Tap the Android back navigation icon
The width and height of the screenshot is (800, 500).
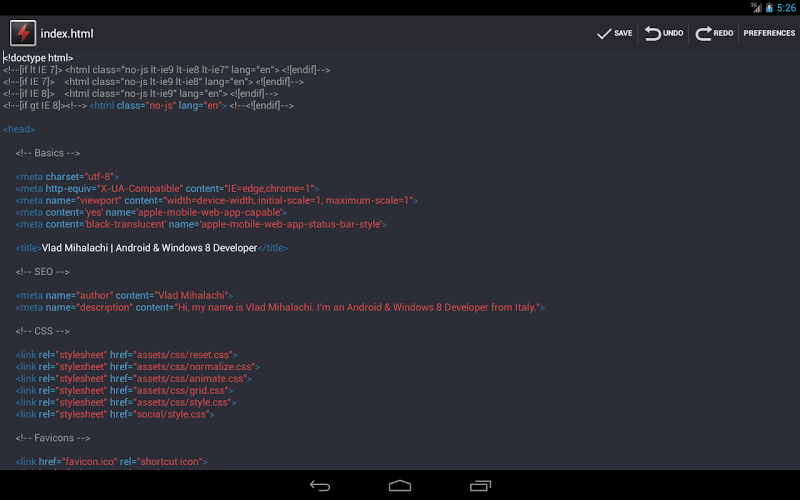pos(320,486)
